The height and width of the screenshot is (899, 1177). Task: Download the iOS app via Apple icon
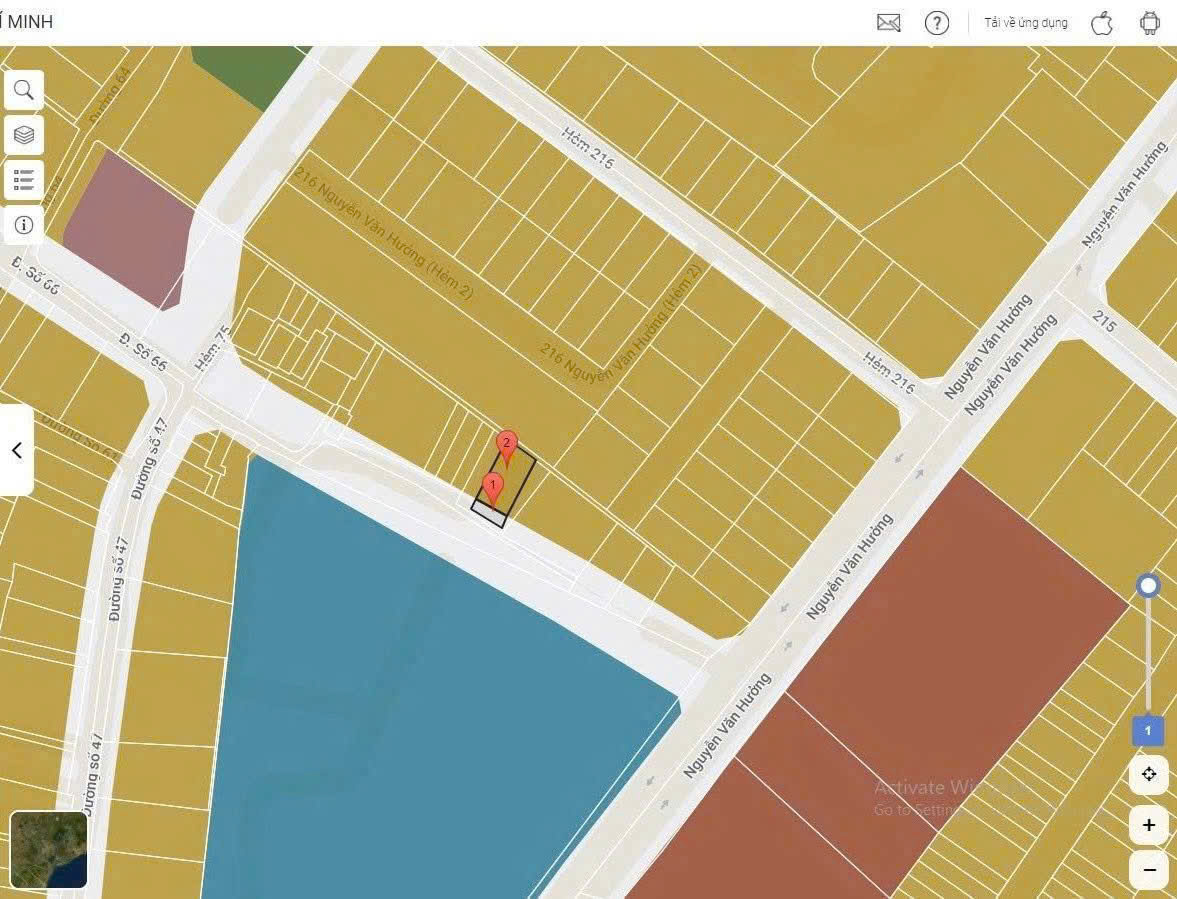1101,23
